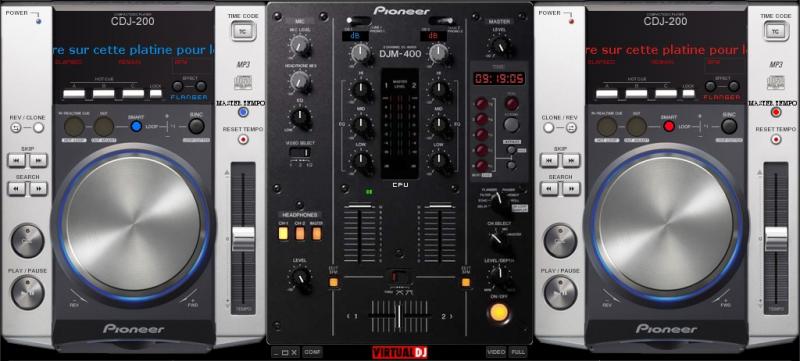Click the left deck jog wheel
Image resolution: width=800 pixels, height=361 pixels.
[x=133, y=224]
